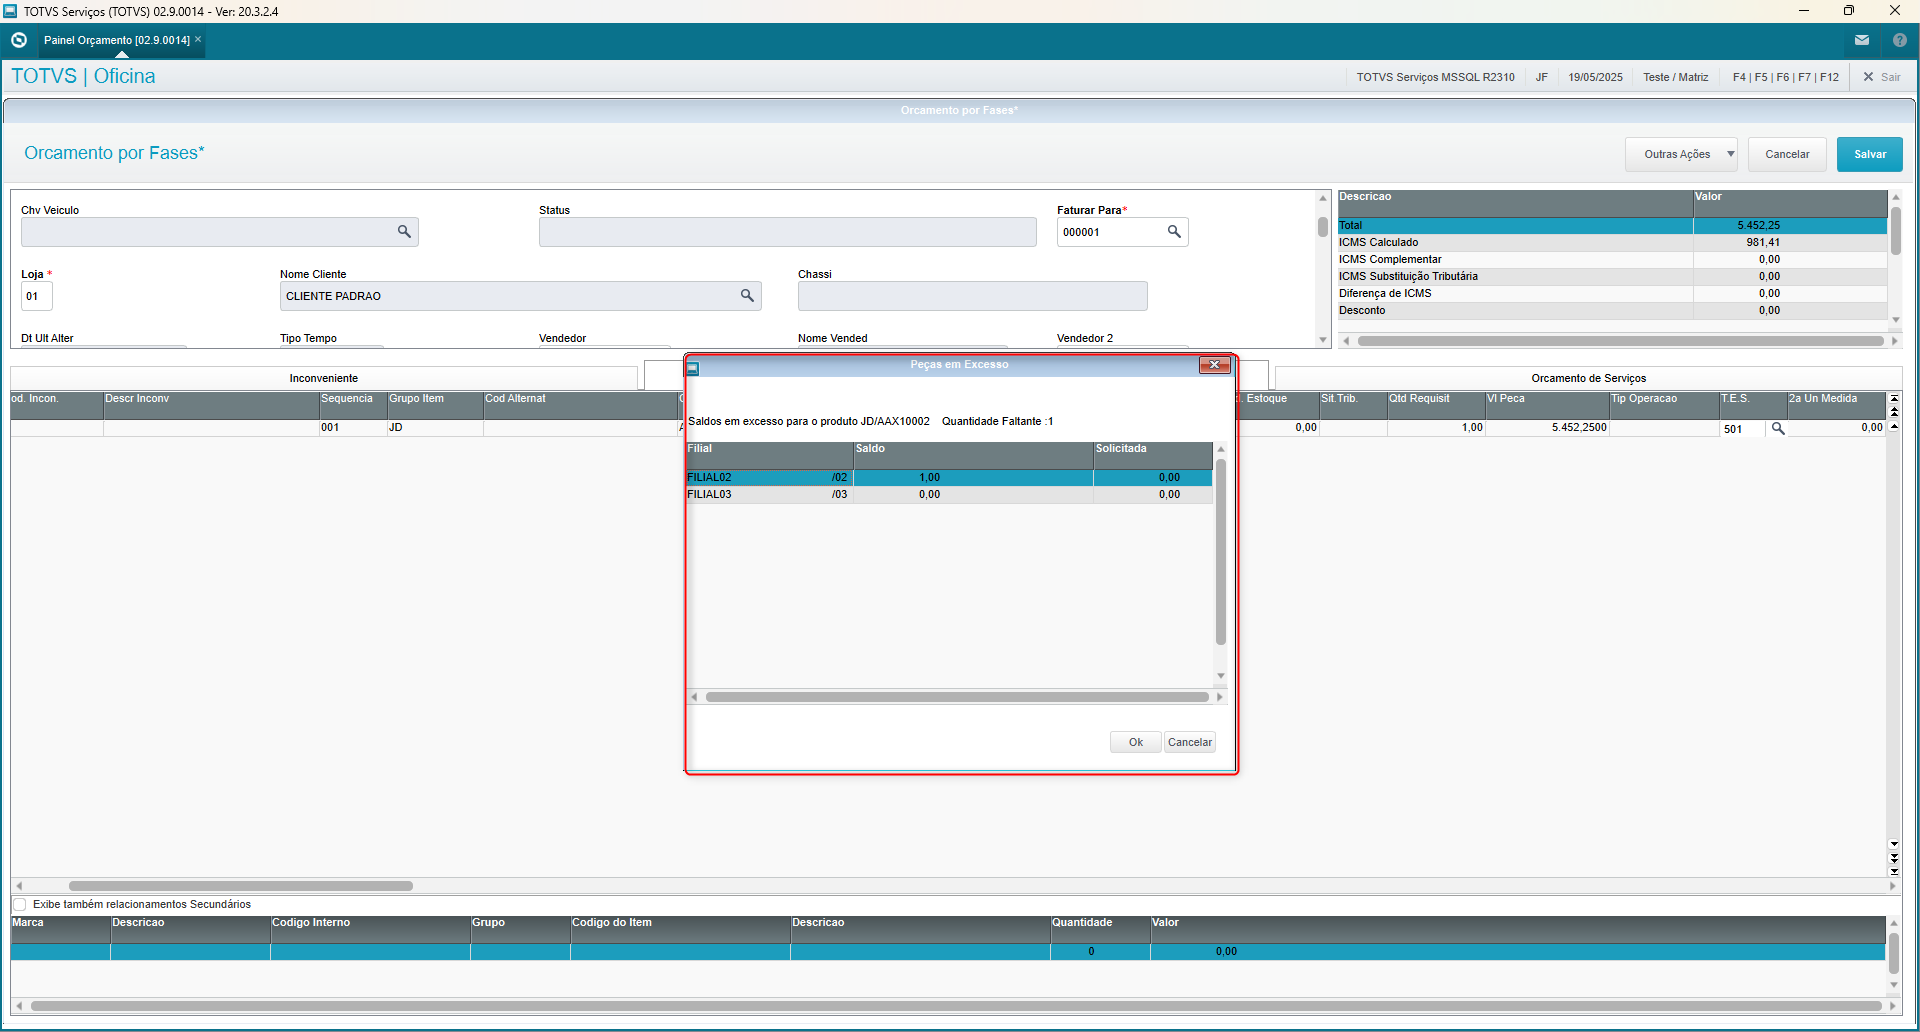Click the Chv Veiculo input field
Screen dimensions: 1920x1032
[220, 232]
